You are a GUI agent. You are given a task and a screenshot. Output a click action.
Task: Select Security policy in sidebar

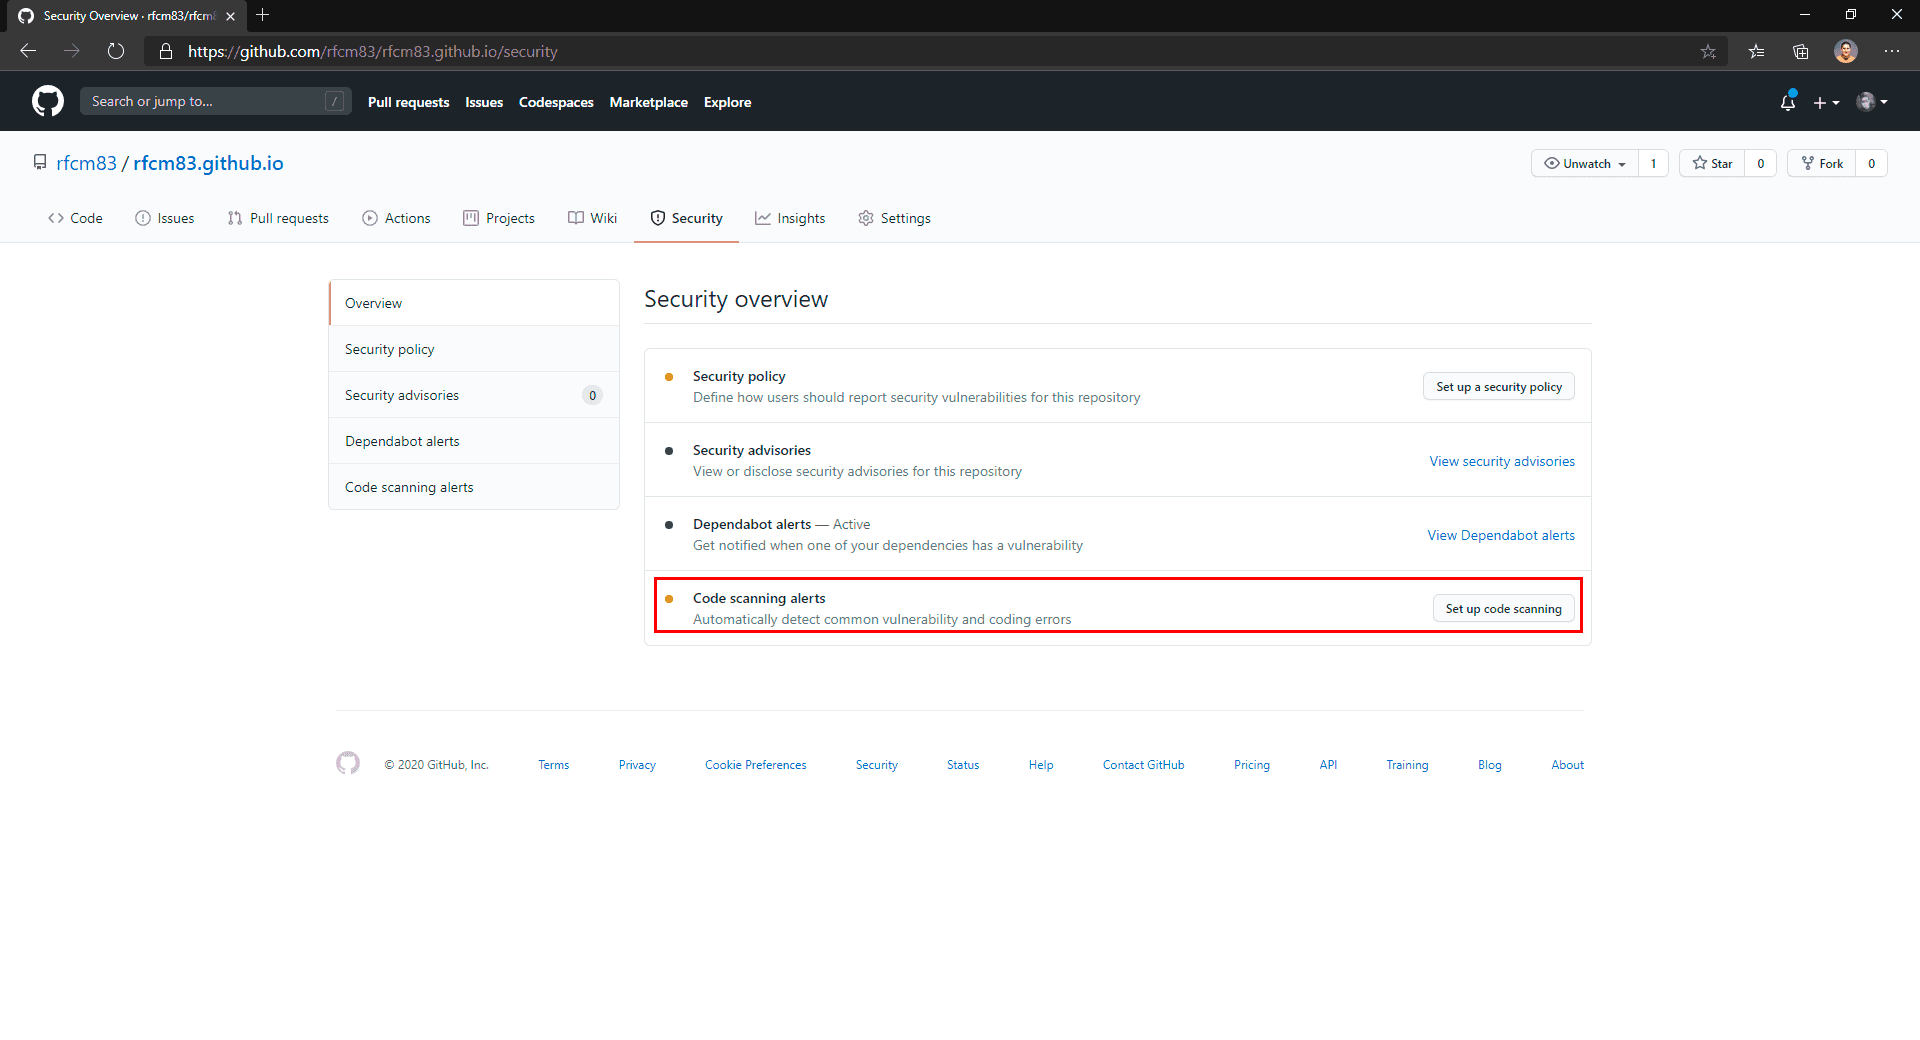[474, 349]
